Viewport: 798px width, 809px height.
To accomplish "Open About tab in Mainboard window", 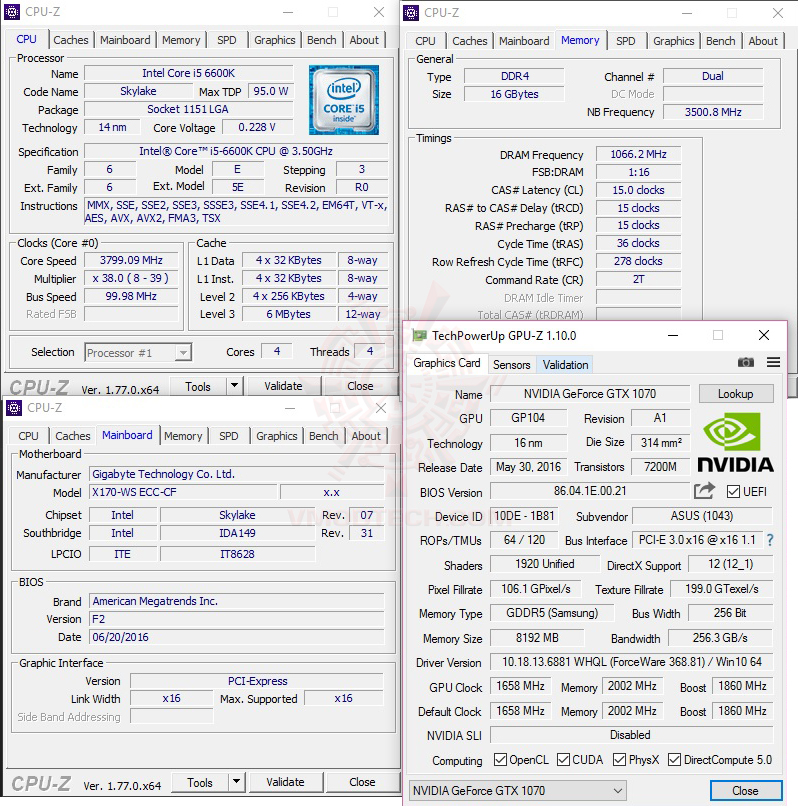I will (x=366, y=436).
